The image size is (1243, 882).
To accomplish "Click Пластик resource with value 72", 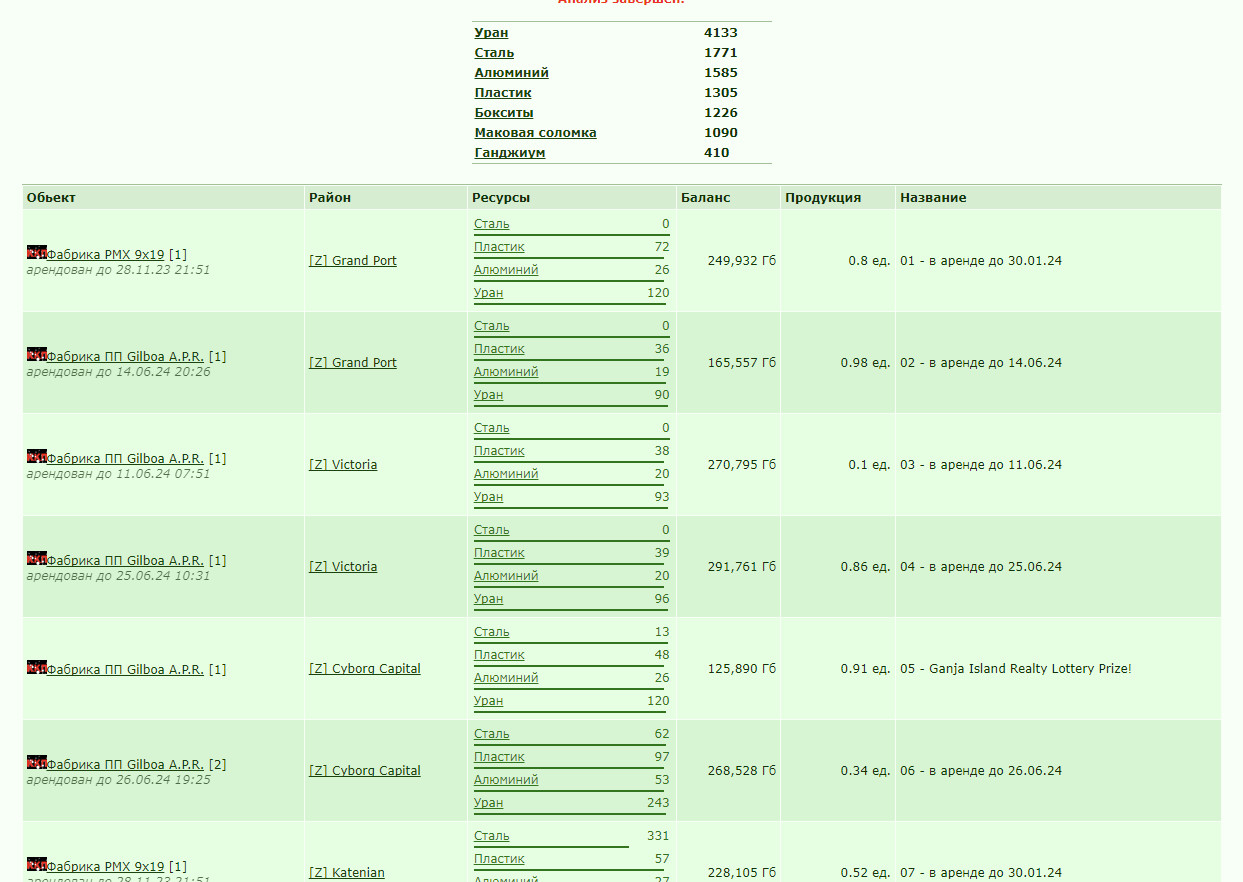I will click(499, 247).
